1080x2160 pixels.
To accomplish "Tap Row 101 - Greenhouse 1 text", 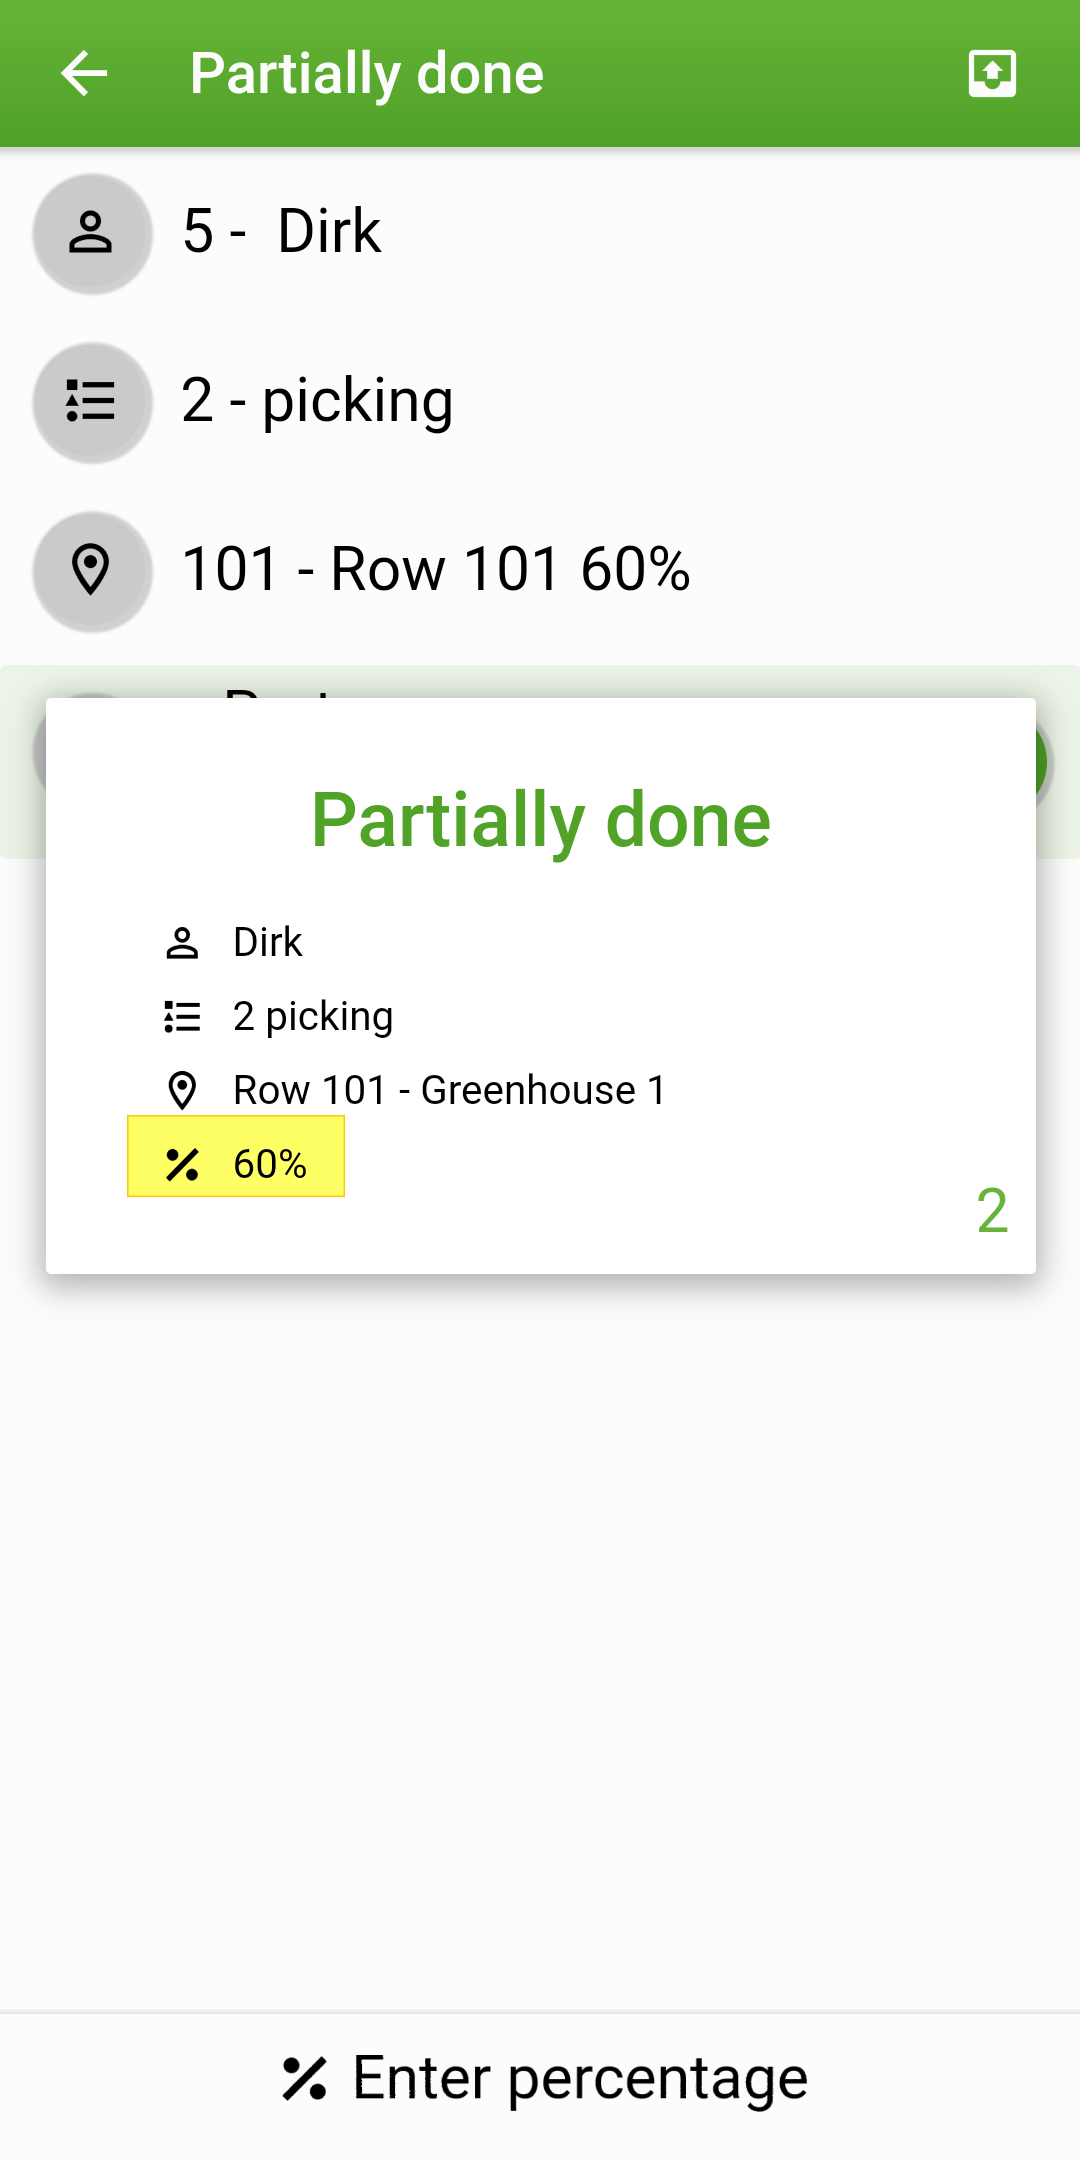I will click(x=449, y=1090).
